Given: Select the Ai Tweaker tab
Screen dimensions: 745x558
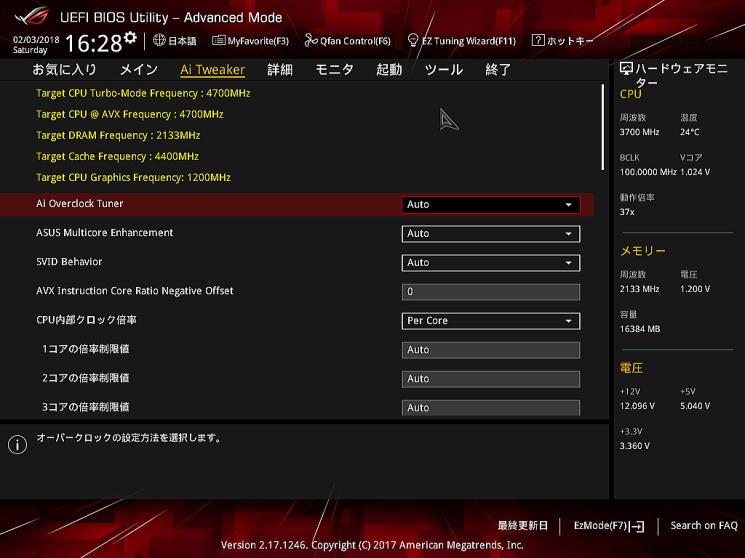Looking at the screenshot, I should tap(212, 70).
